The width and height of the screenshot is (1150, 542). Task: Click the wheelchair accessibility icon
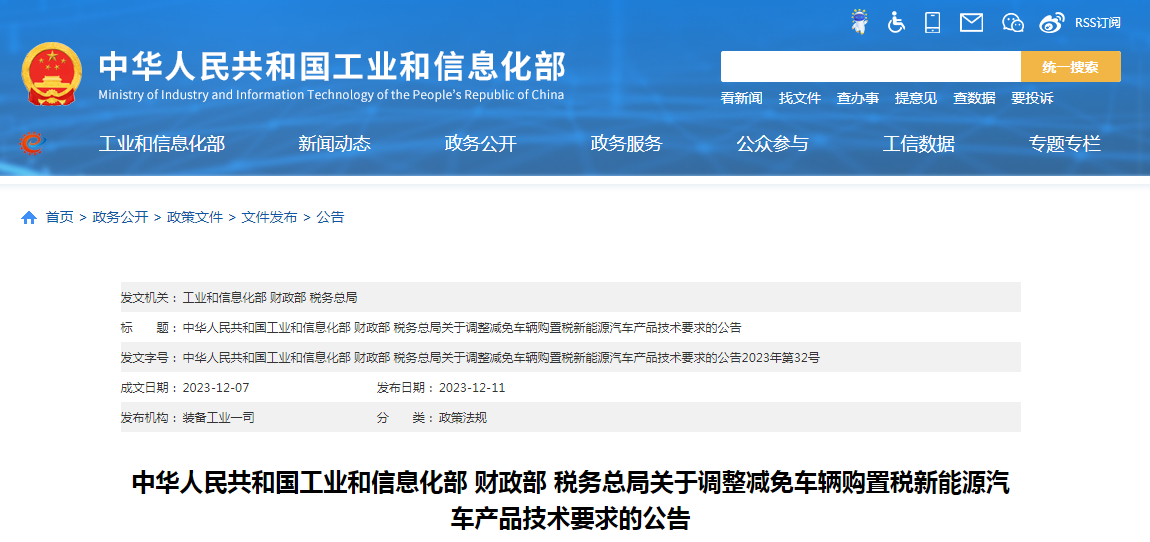pyautogui.click(x=896, y=22)
